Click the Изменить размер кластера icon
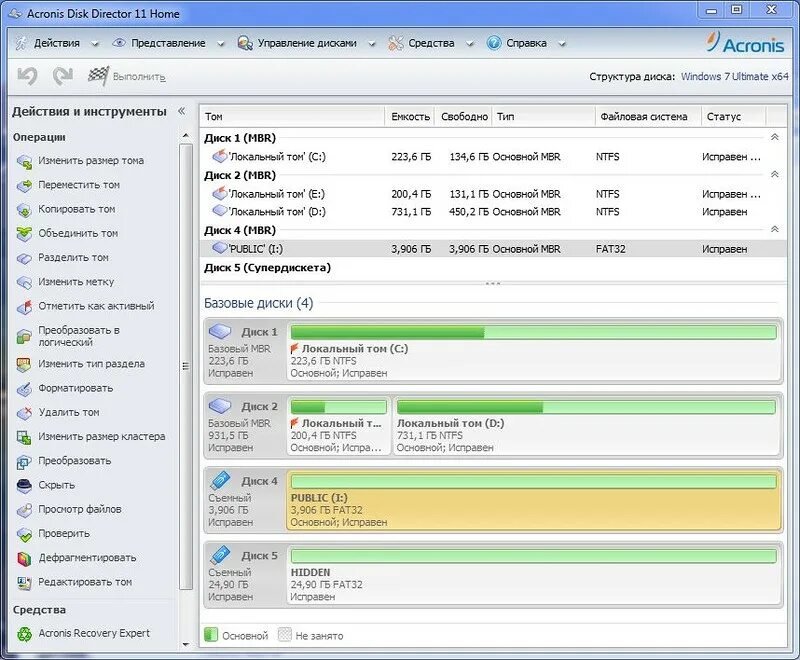800x660 pixels. tap(24, 437)
